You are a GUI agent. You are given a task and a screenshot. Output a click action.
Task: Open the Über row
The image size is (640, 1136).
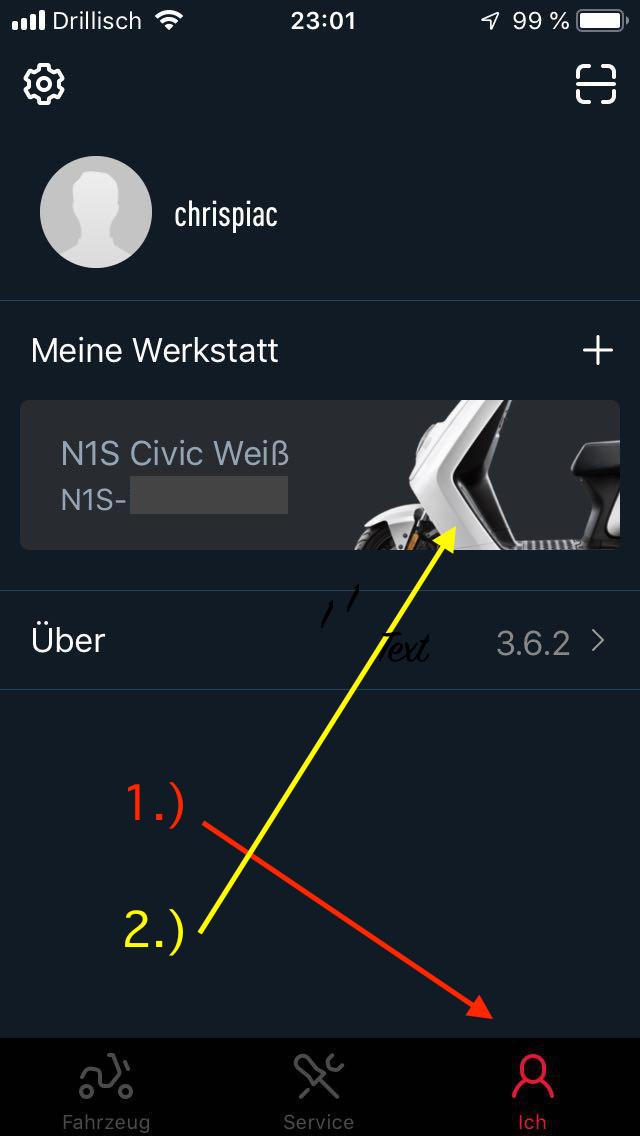320,640
